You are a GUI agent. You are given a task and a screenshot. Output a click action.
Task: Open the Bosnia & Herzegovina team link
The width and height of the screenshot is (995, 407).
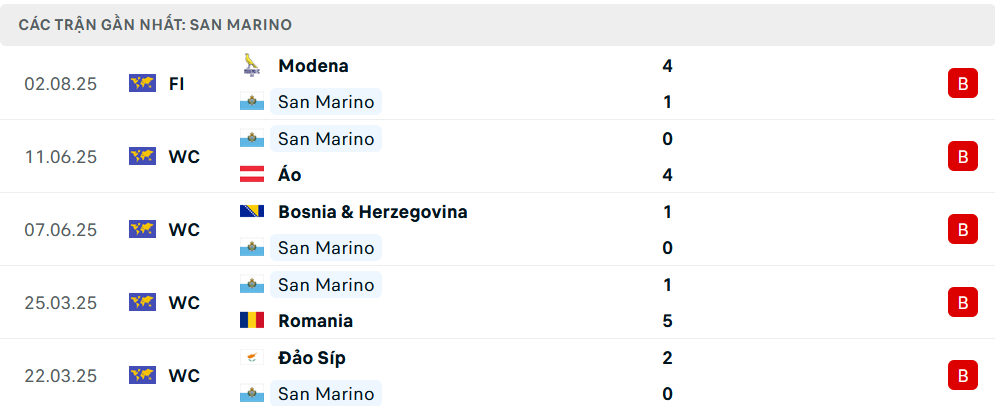[x=372, y=212]
